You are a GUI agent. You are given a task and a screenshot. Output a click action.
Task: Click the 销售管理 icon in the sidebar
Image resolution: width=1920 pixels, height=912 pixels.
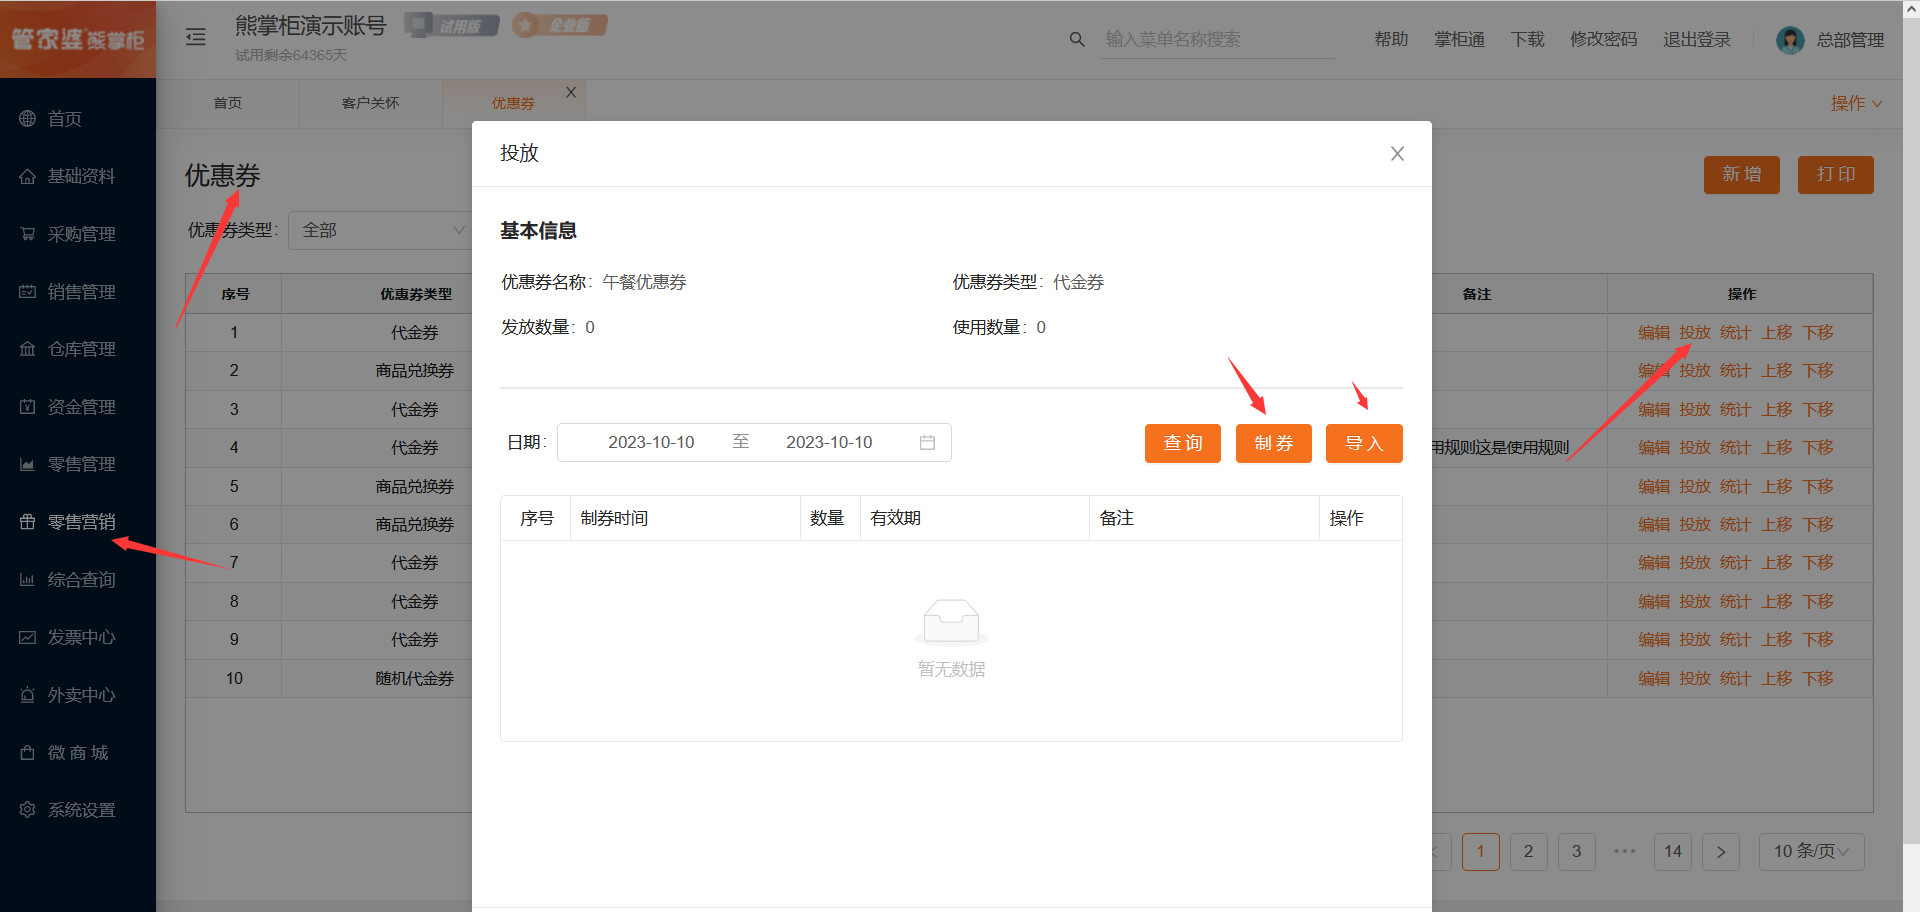click(x=27, y=292)
